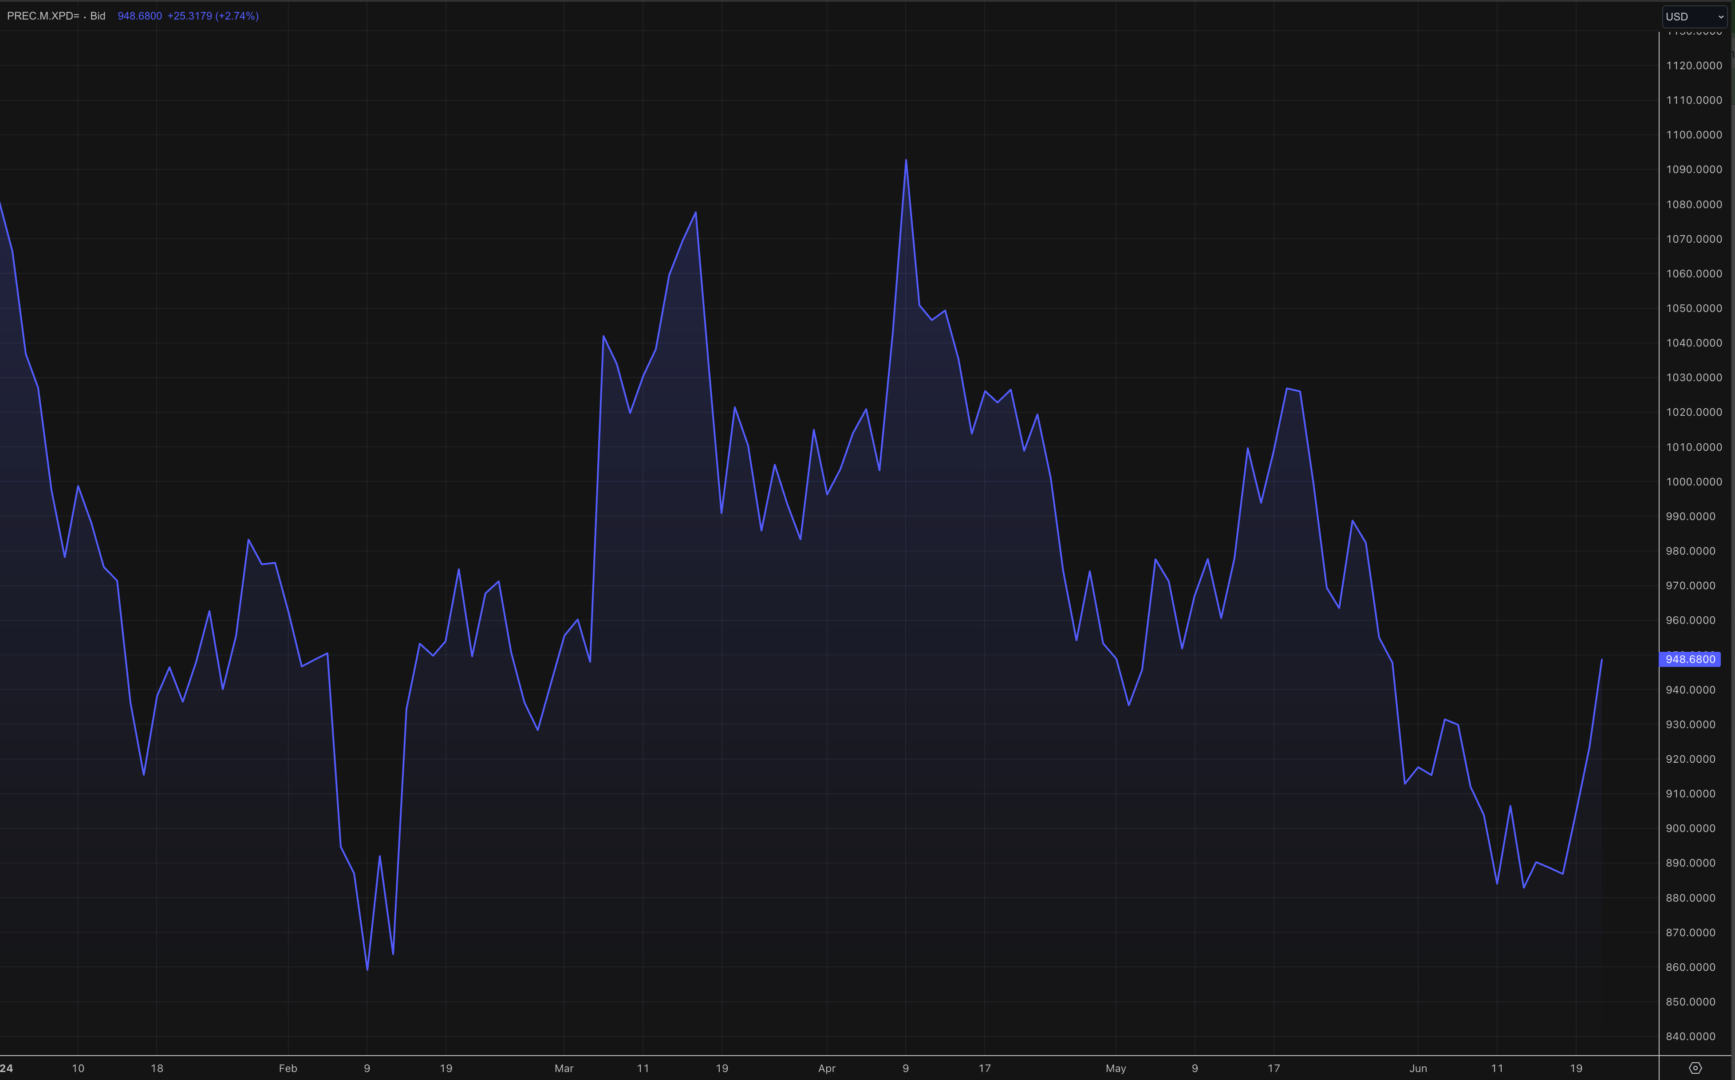Click the +25.3179 (+2.74%) change text
Screen dimensions: 1735x1080
tap(212, 16)
